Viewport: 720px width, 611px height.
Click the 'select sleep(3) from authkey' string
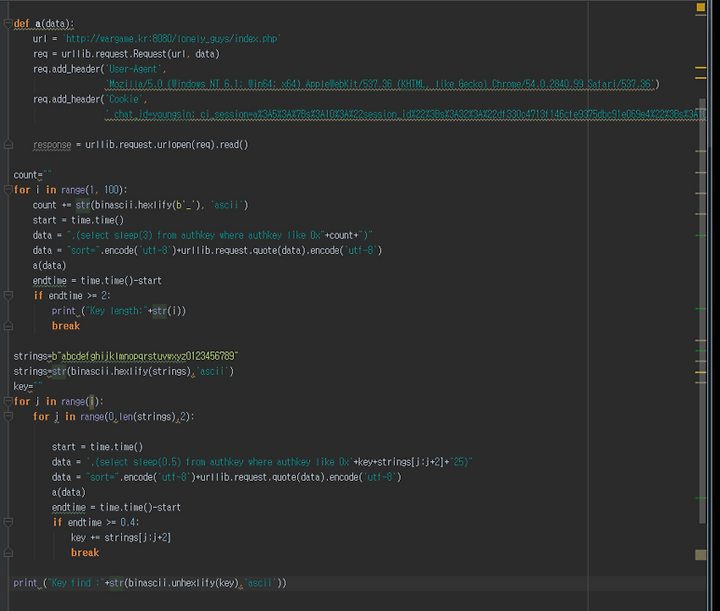tap(196, 235)
